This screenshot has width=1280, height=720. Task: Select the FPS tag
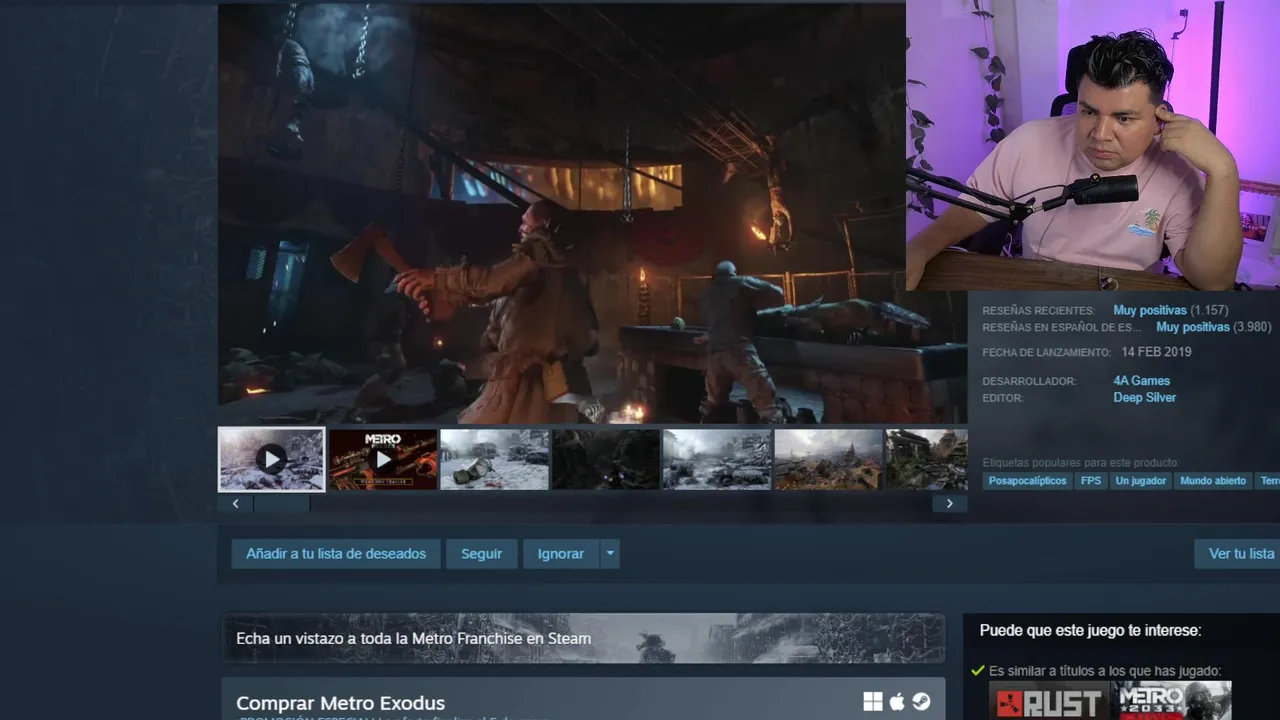[1090, 481]
